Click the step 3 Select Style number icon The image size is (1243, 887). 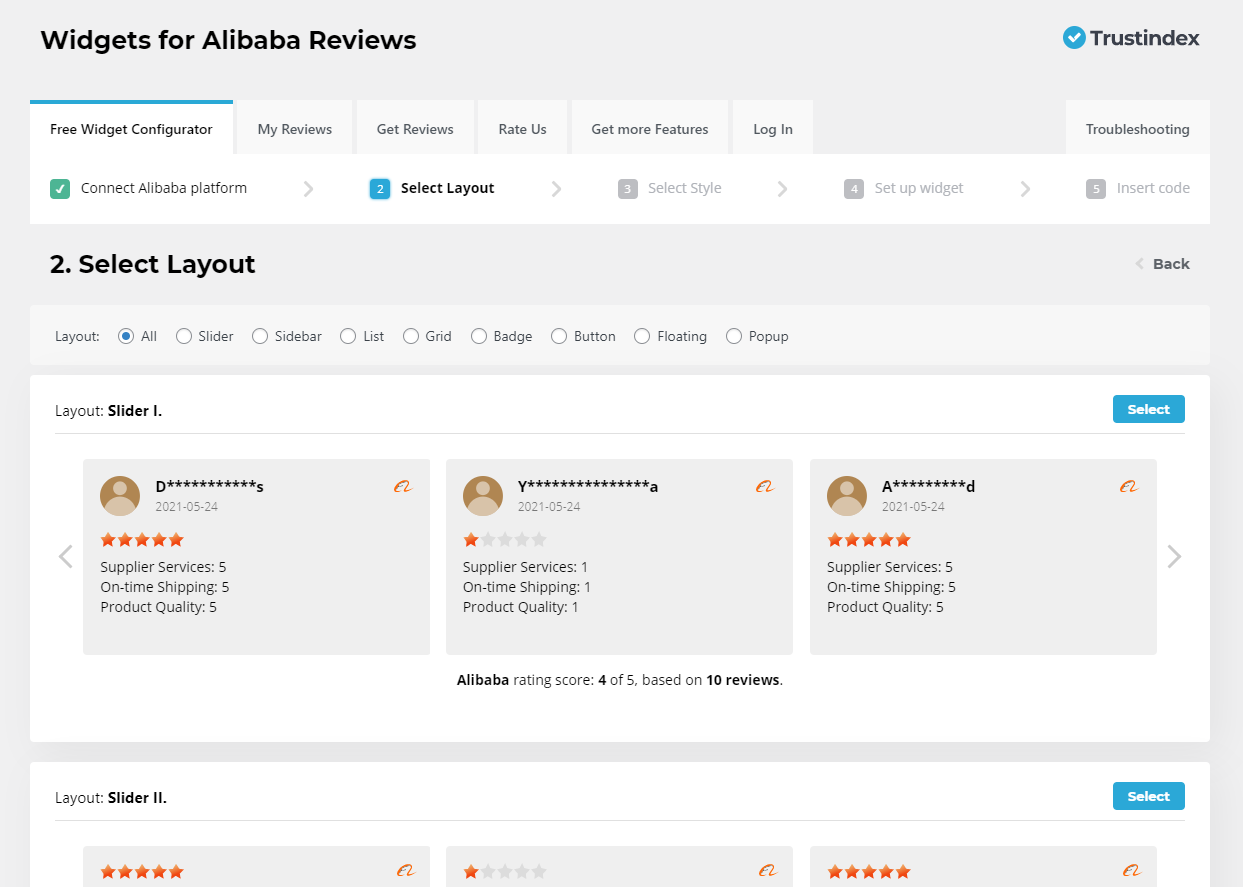[628, 189]
